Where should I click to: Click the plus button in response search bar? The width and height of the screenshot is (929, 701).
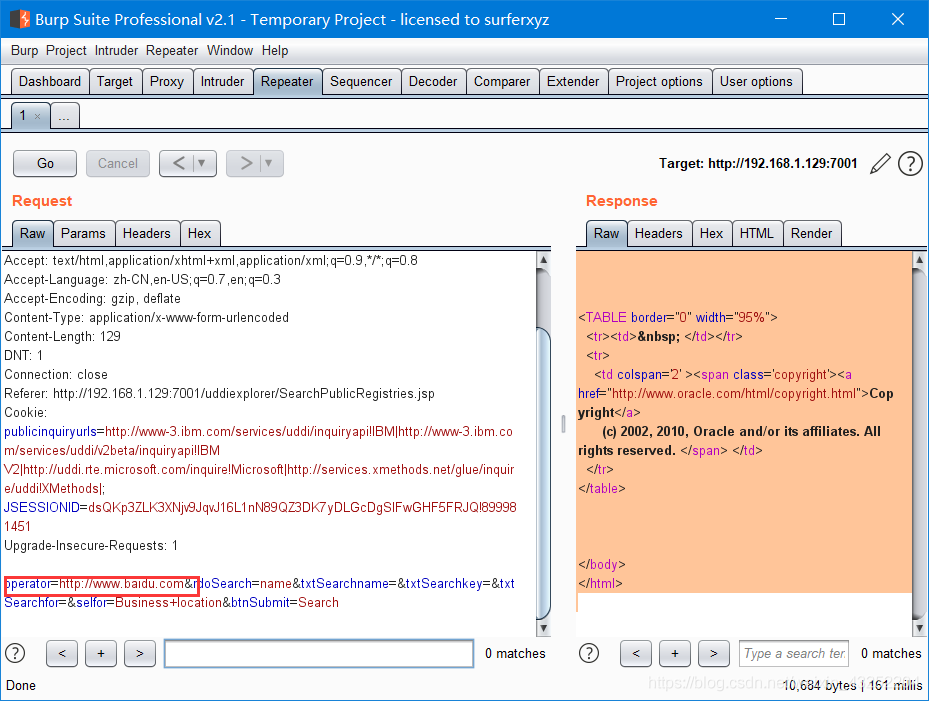click(675, 653)
